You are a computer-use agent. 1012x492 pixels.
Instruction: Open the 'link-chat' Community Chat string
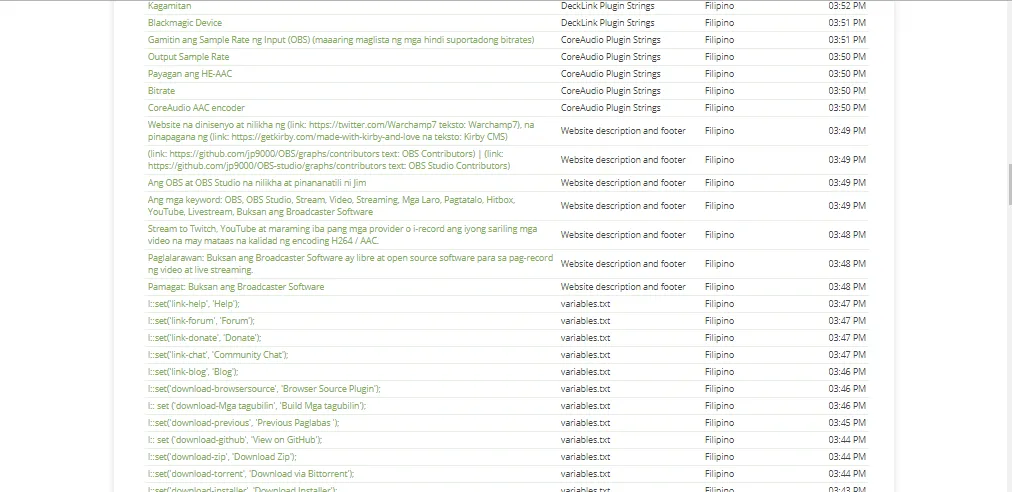coord(218,355)
